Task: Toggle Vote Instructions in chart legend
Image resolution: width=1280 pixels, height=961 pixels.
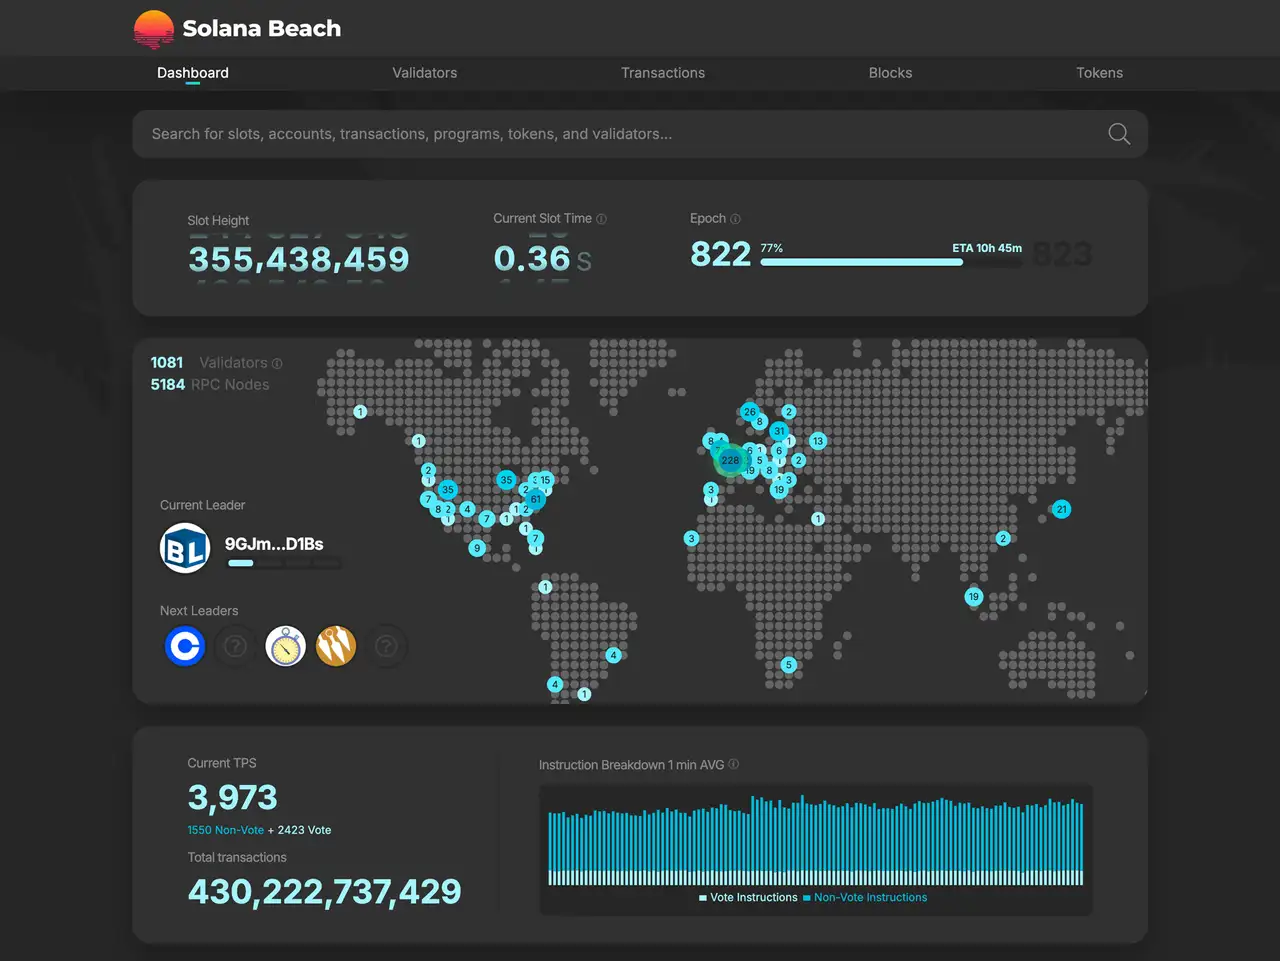Action: [x=752, y=898]
